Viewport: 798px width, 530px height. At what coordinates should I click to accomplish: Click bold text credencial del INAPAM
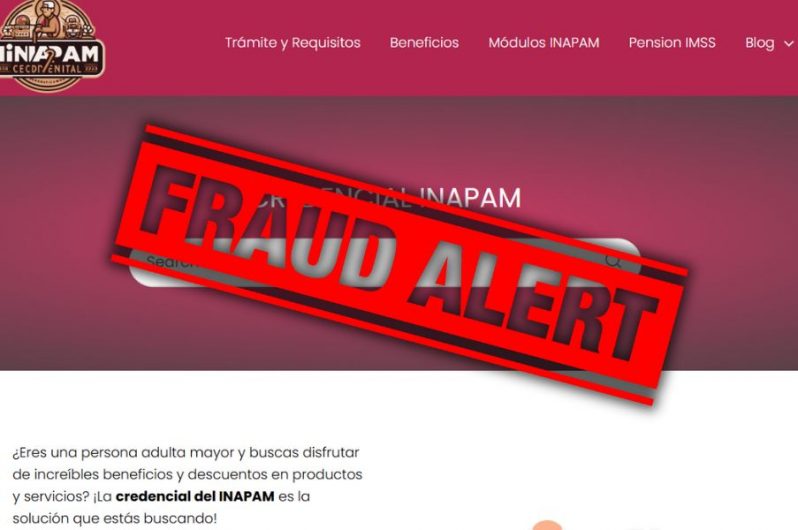coord(195,496)
